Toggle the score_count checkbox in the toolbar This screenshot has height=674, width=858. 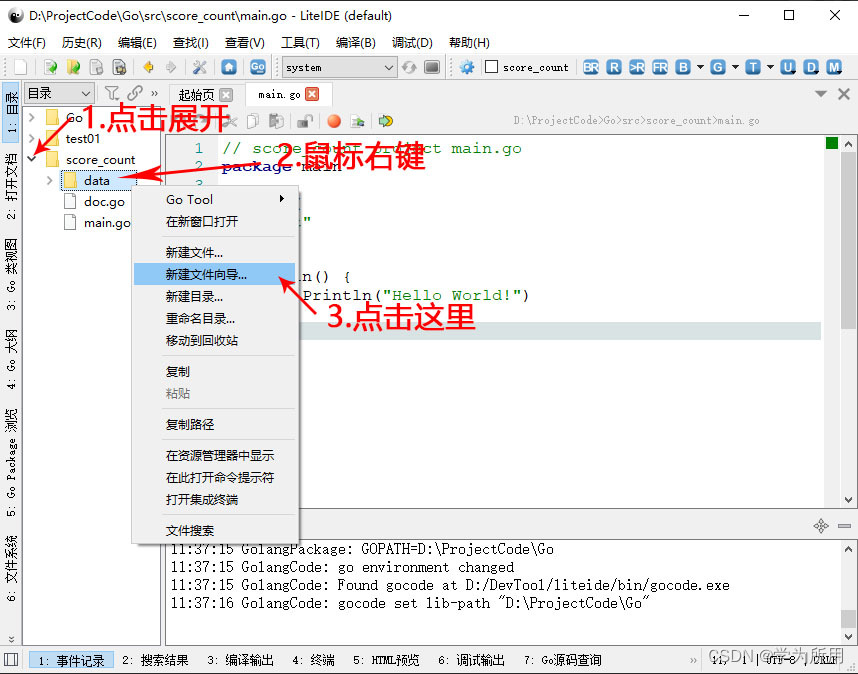[493, 67]
